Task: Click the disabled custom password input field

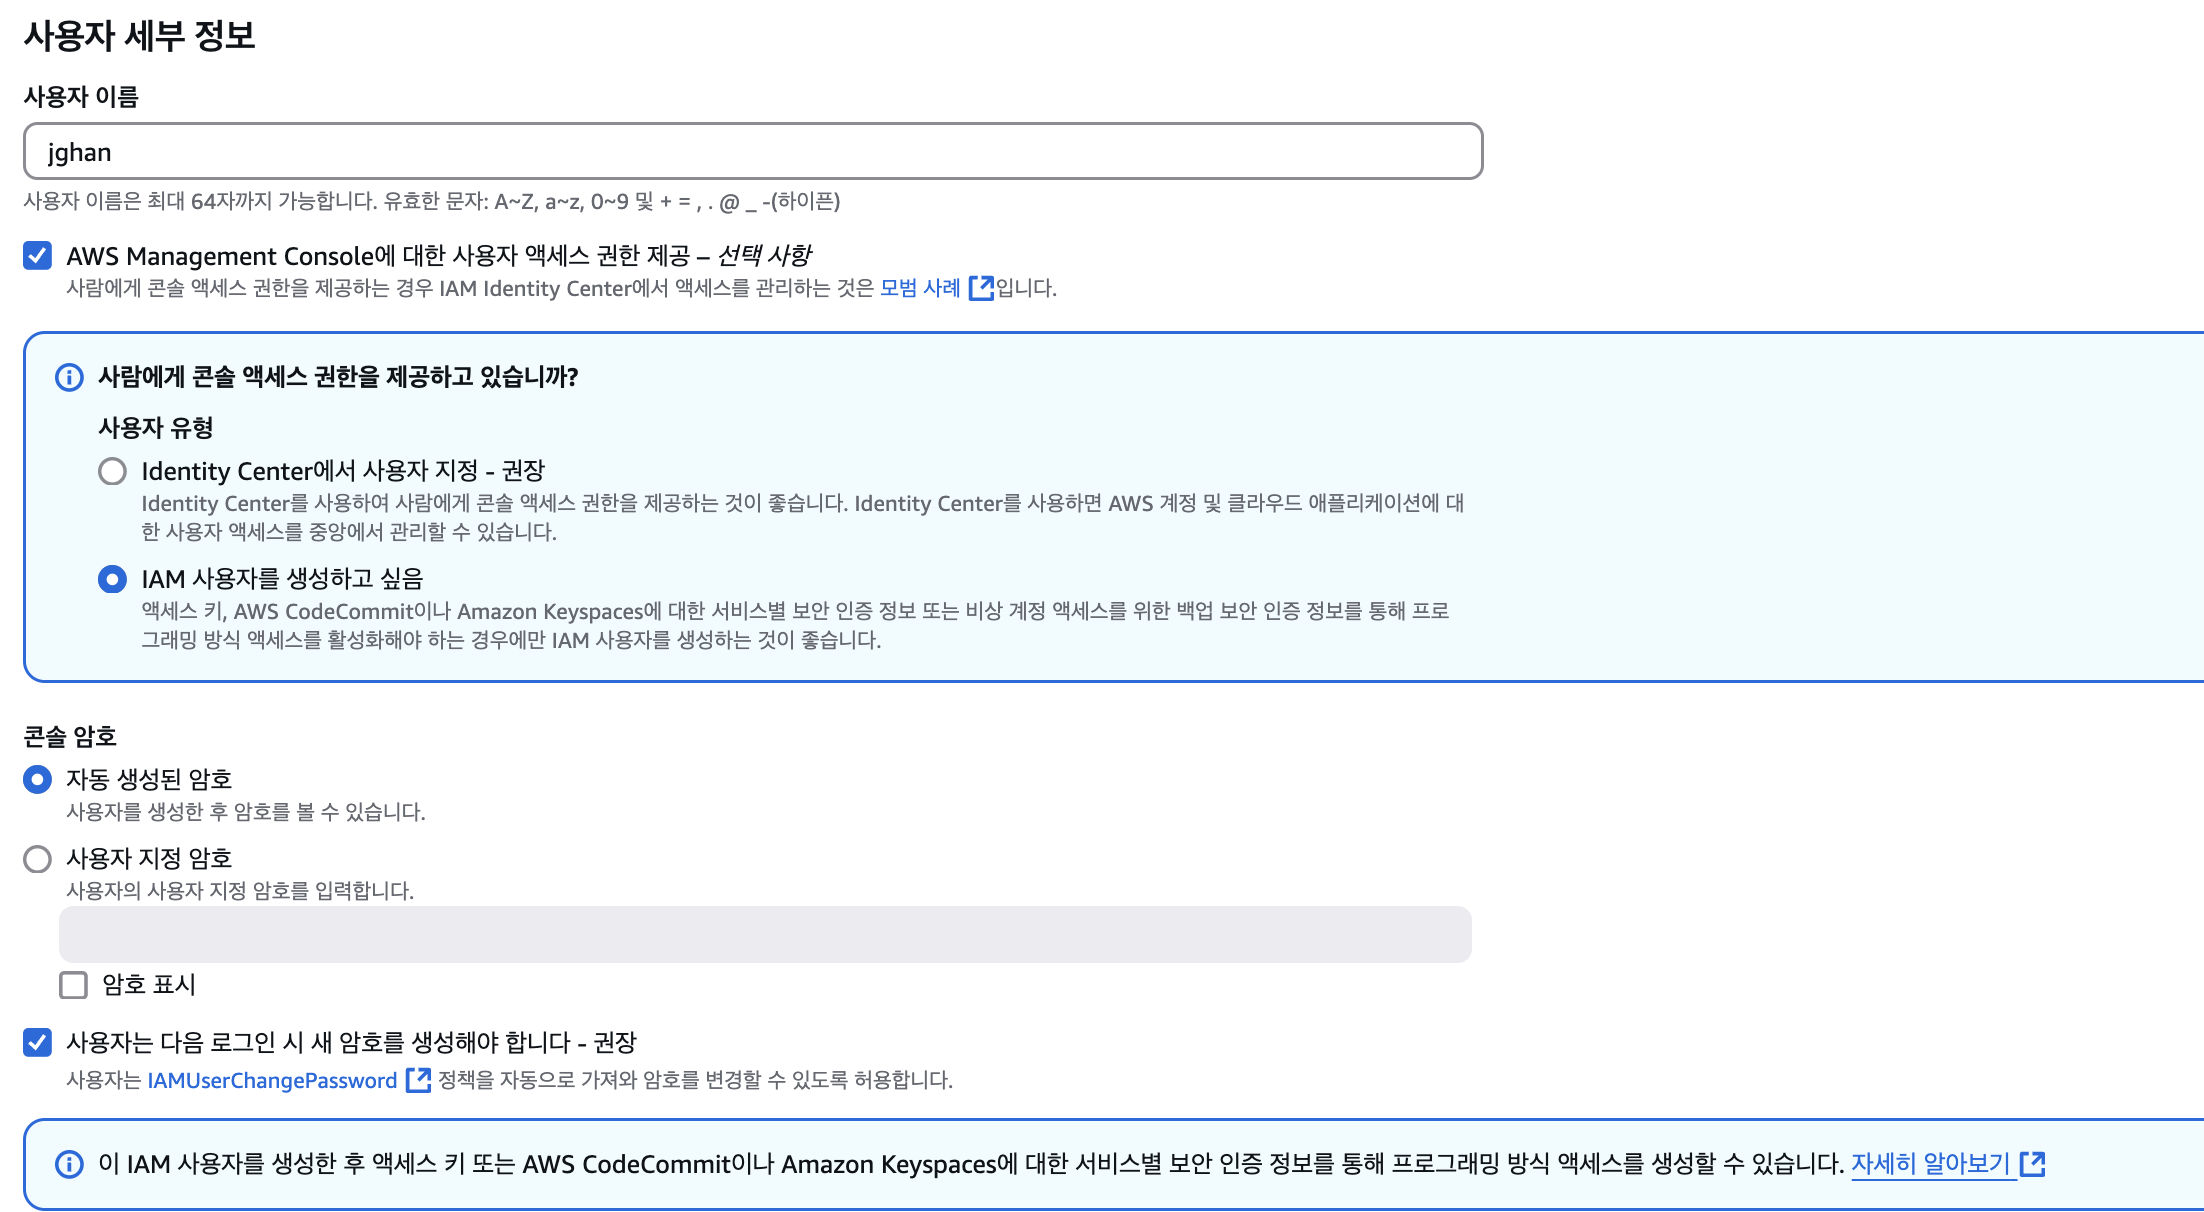Action: pos(765,935)
